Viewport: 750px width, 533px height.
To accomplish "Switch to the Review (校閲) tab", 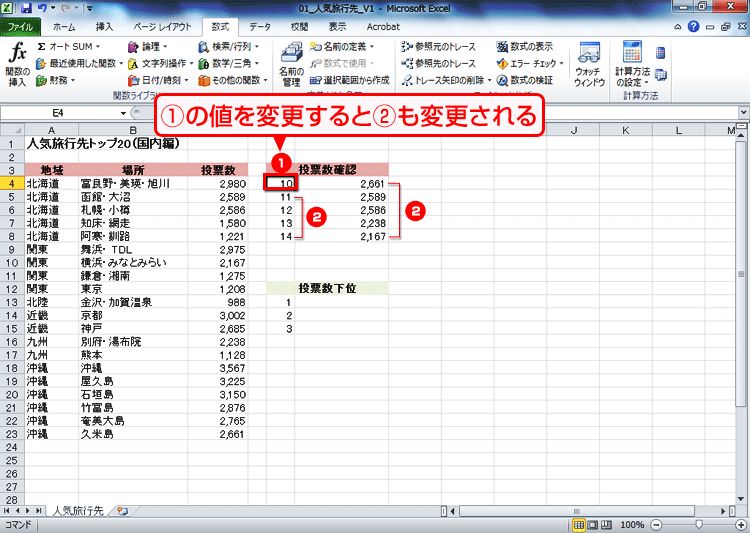I will (x=299, y=27).
